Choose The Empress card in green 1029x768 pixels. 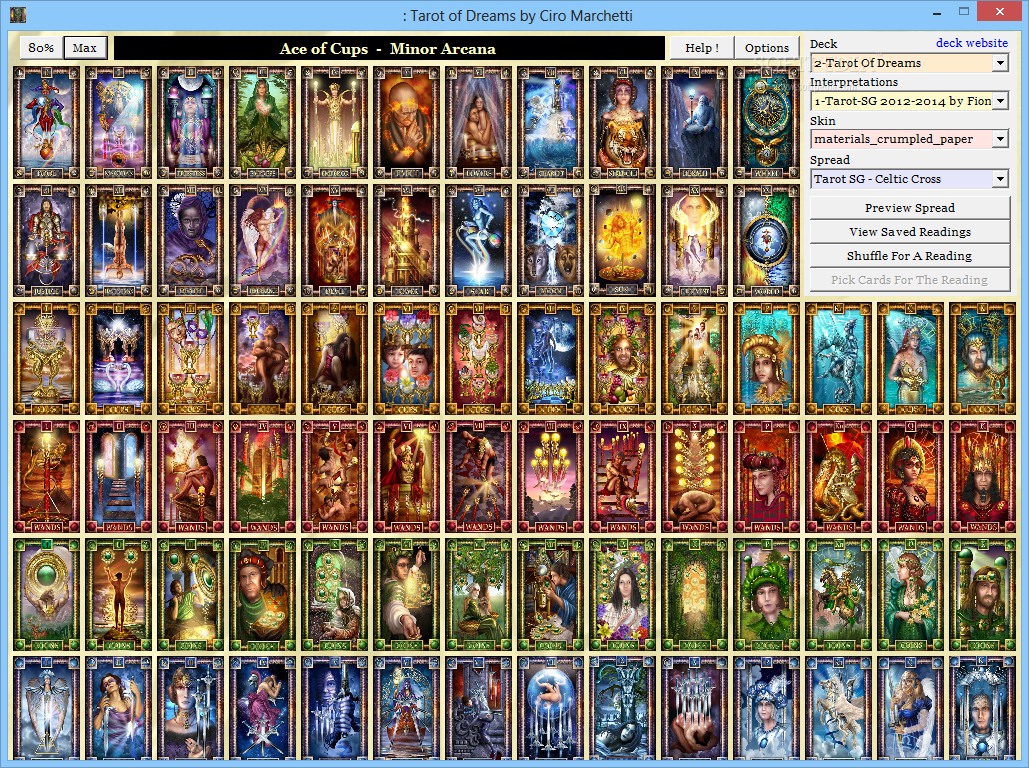coord(262,122)
